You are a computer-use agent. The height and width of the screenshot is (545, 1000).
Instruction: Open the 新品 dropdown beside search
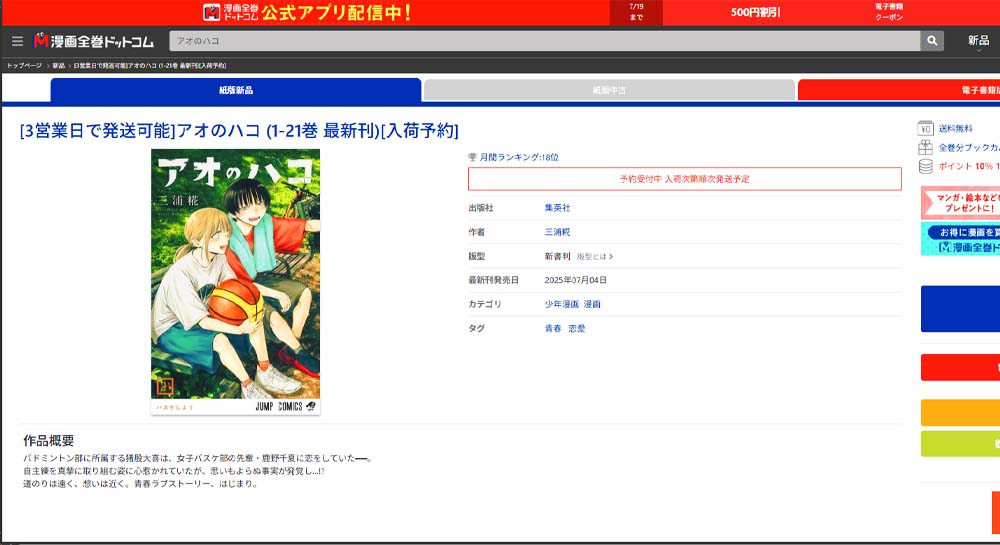point(978,41)
